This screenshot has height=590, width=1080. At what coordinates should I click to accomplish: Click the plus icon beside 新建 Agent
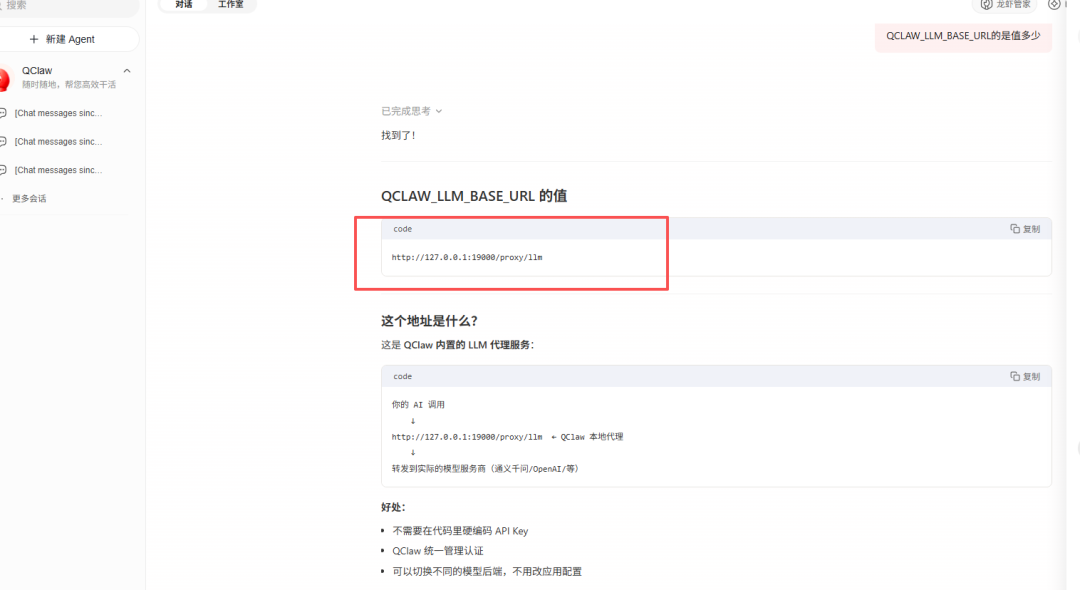click(x=34, y=39)
